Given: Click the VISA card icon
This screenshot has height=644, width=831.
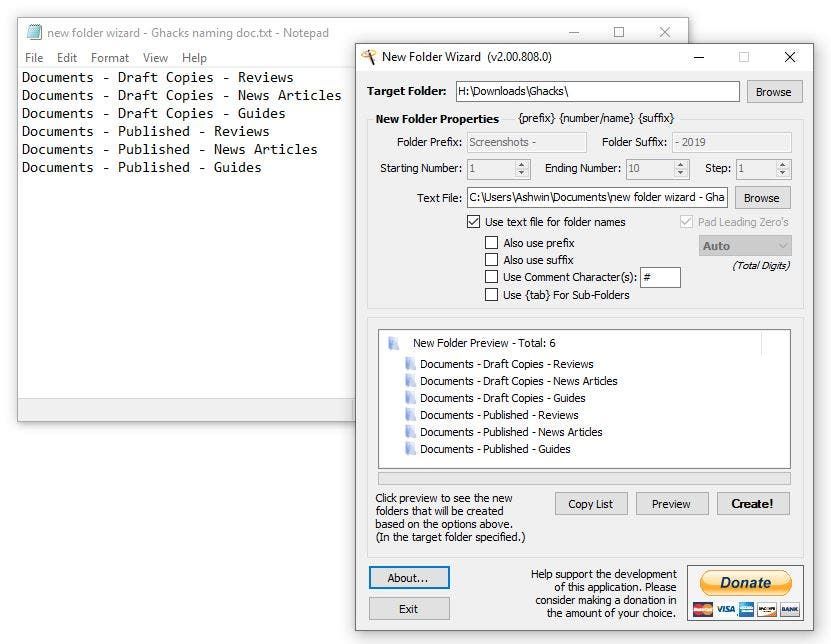Looking at the screenshot, I should click(x=726, y=610).
